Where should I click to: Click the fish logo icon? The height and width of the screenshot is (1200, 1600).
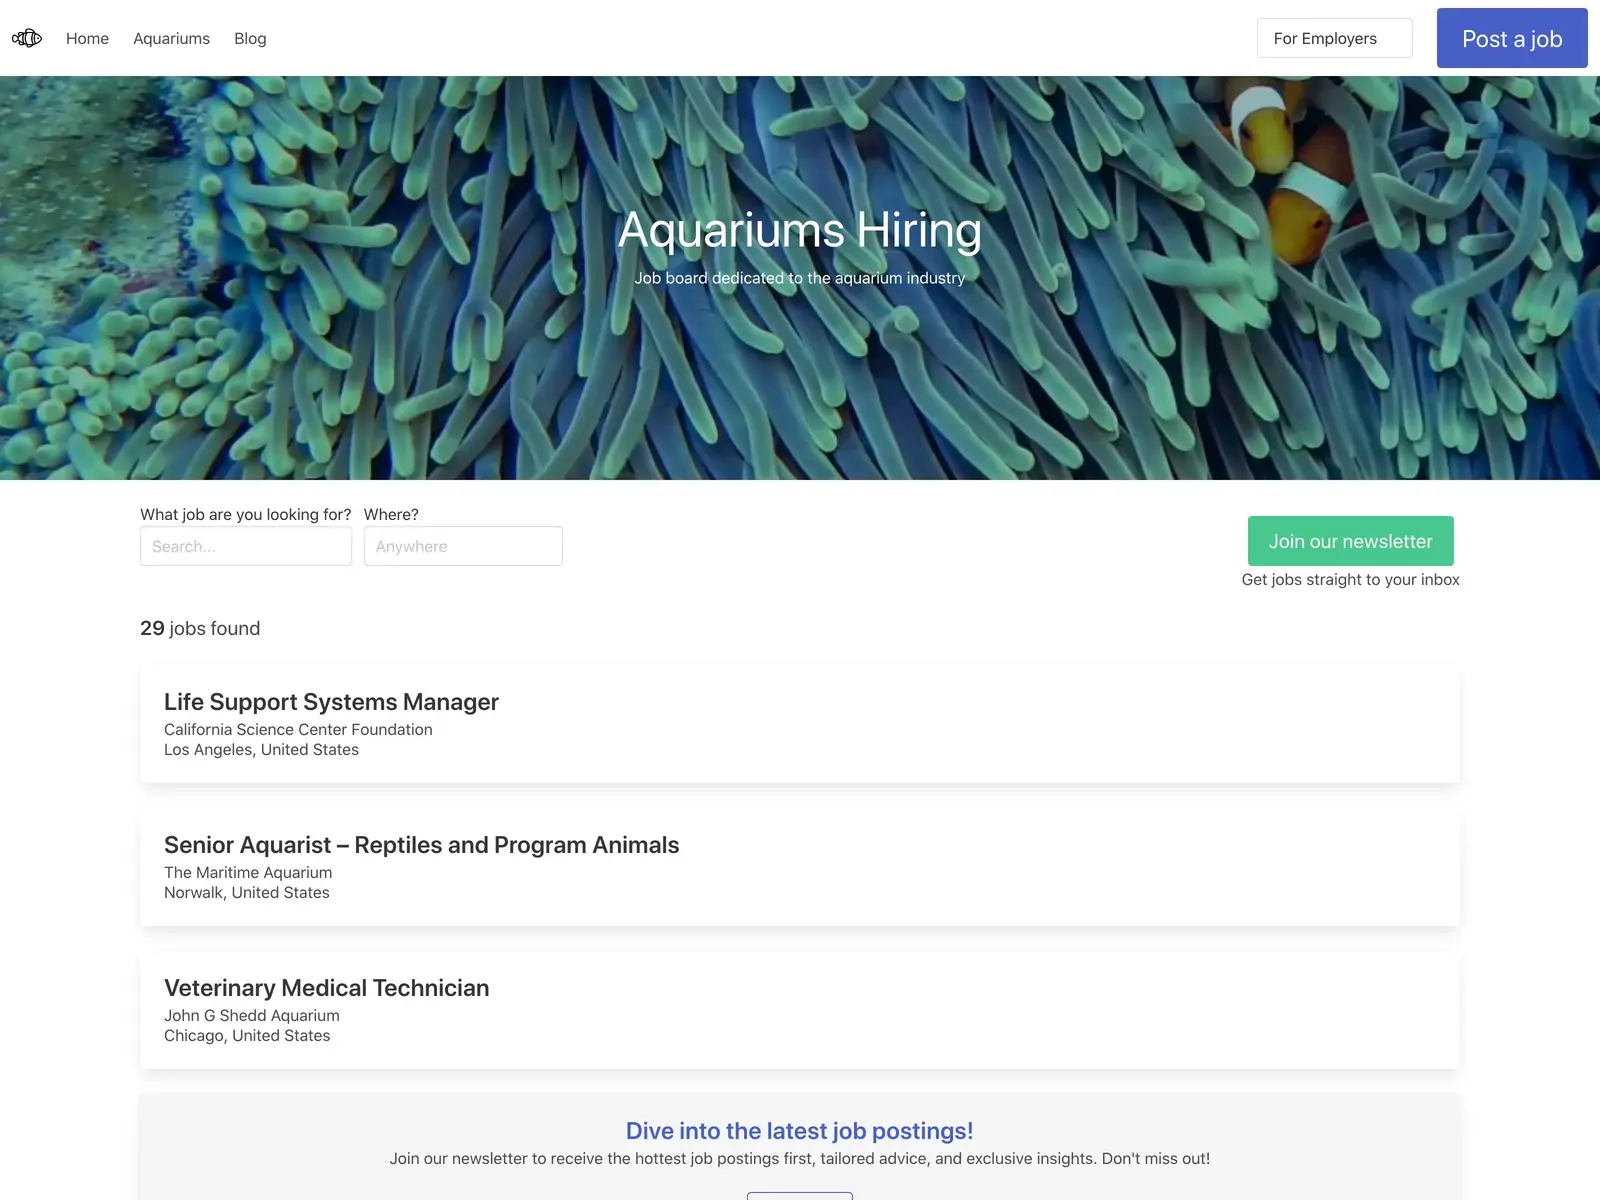27,38
